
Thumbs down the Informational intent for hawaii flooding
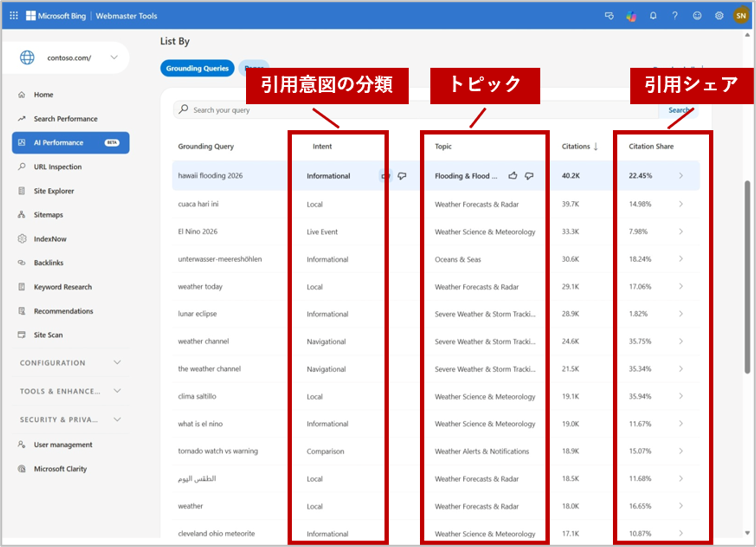point(402,176)
